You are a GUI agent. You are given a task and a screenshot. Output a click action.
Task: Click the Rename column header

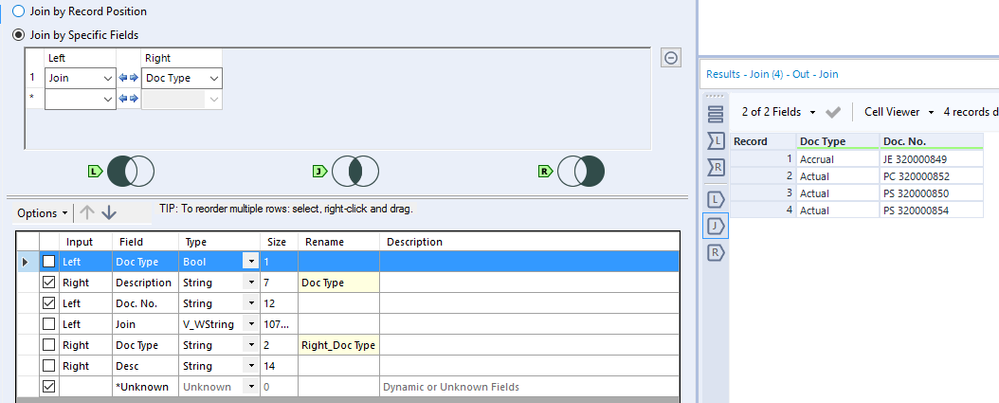[x=339, y=242]
